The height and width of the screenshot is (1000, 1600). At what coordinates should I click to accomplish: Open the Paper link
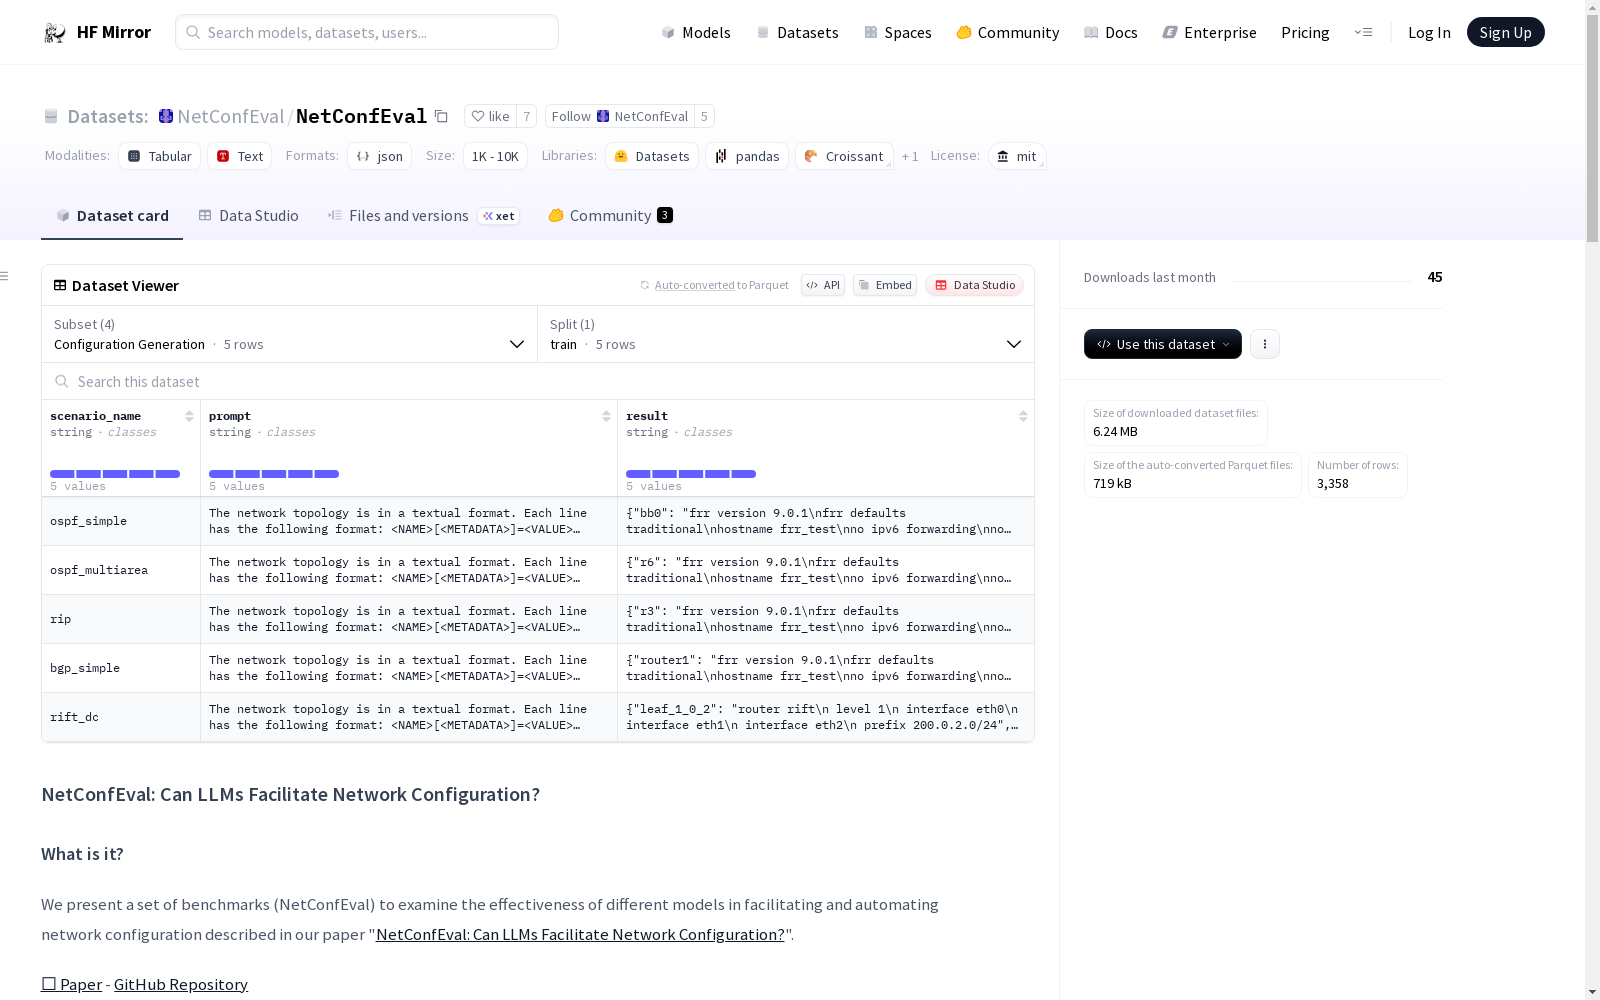(x=71, y=984)
